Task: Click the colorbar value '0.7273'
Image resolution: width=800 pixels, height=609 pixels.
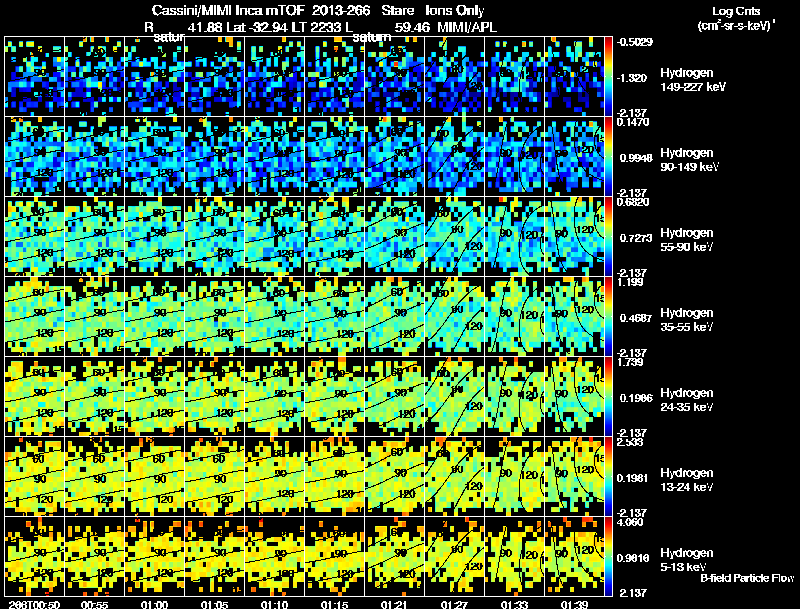Action: pos(636,238)
